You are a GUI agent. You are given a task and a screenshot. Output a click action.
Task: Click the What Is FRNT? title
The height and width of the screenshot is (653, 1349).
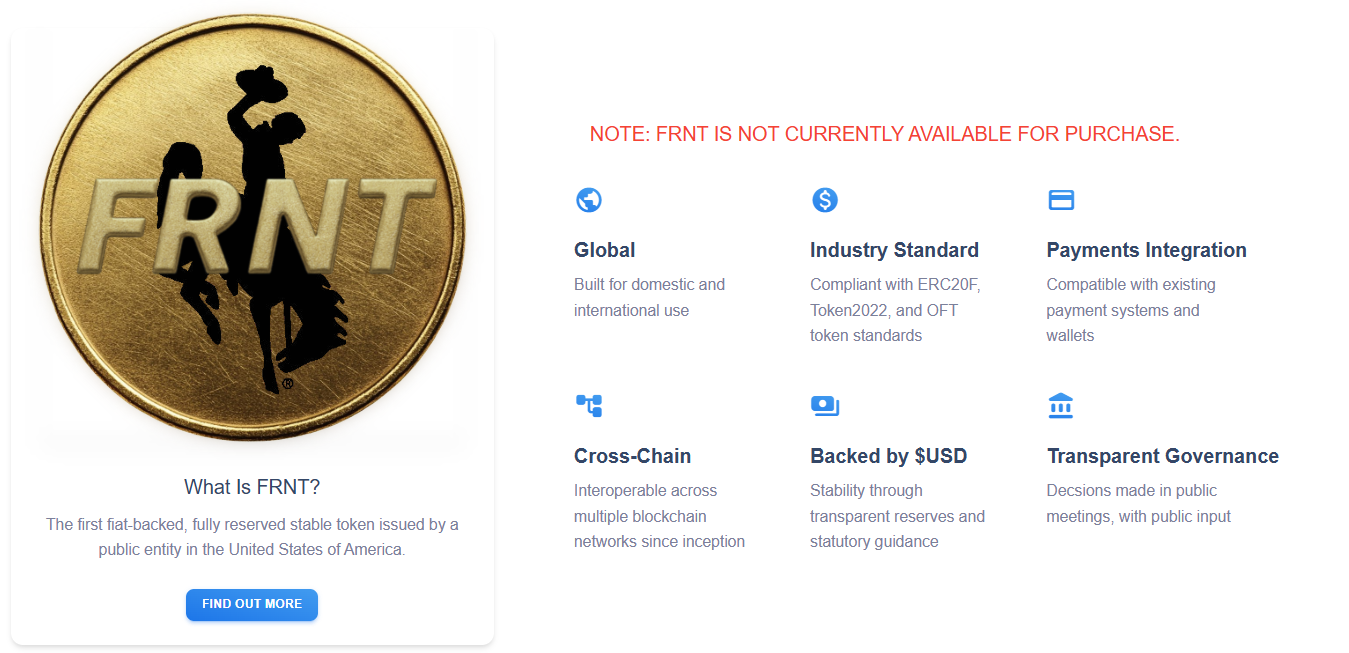coord(252,487)
